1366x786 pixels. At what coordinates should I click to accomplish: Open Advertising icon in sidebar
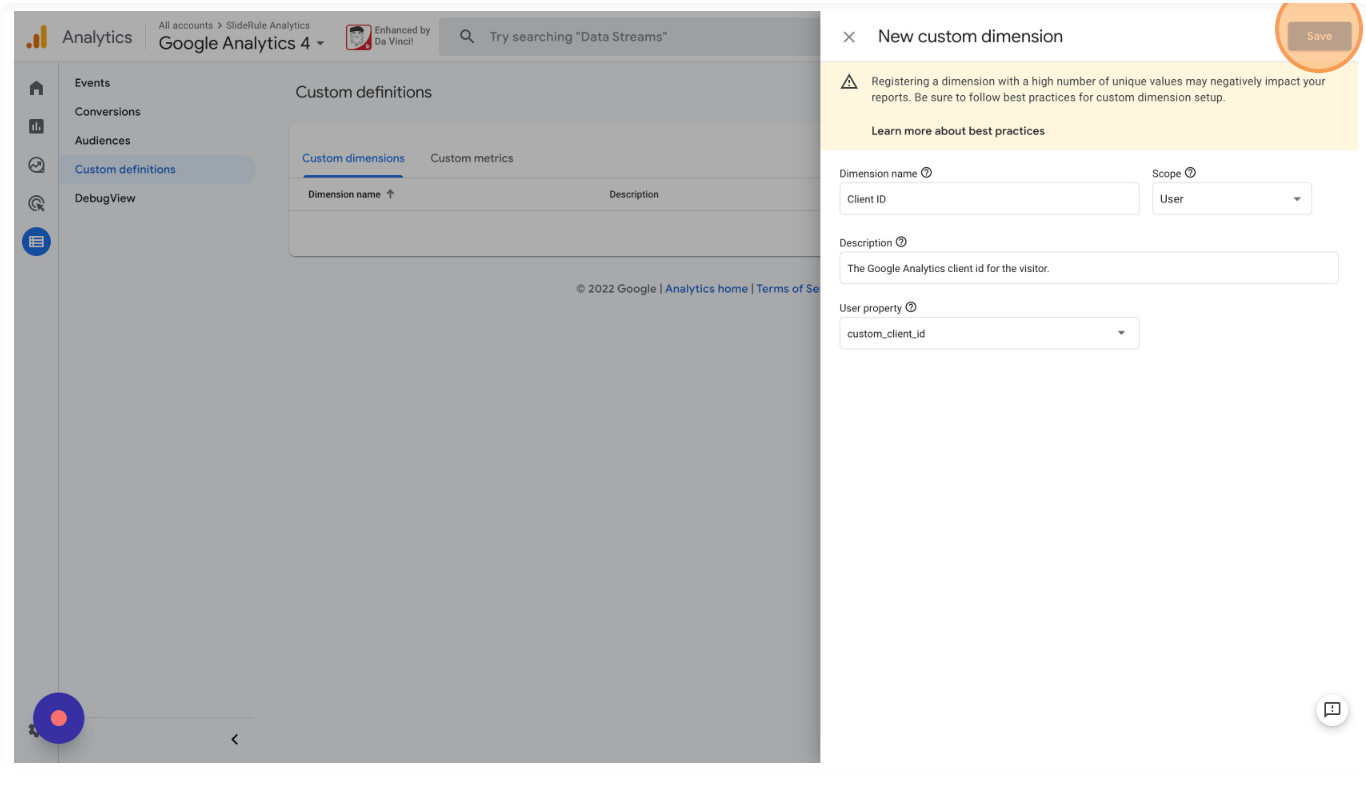(36, 203)
